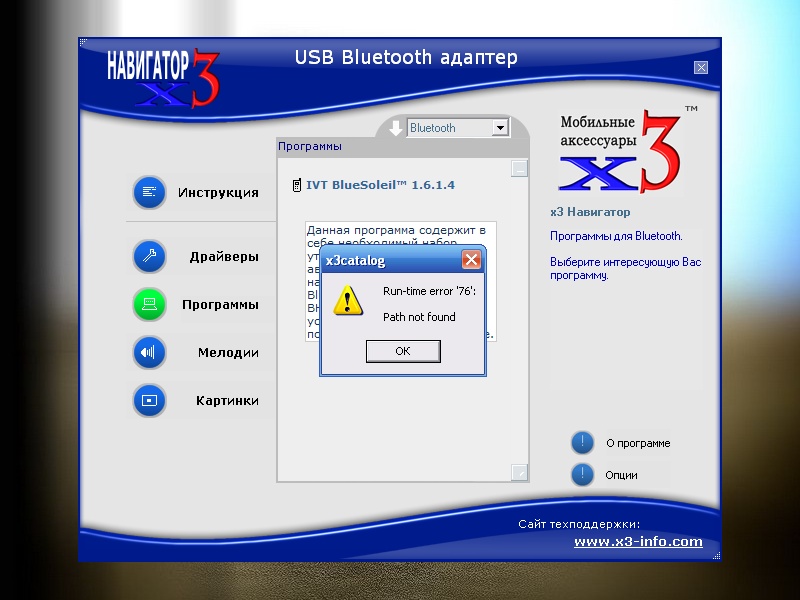The height and width of the screenshot is (600, 800).
Task: Click the Инструкция menu label
Action: (218, 193)
